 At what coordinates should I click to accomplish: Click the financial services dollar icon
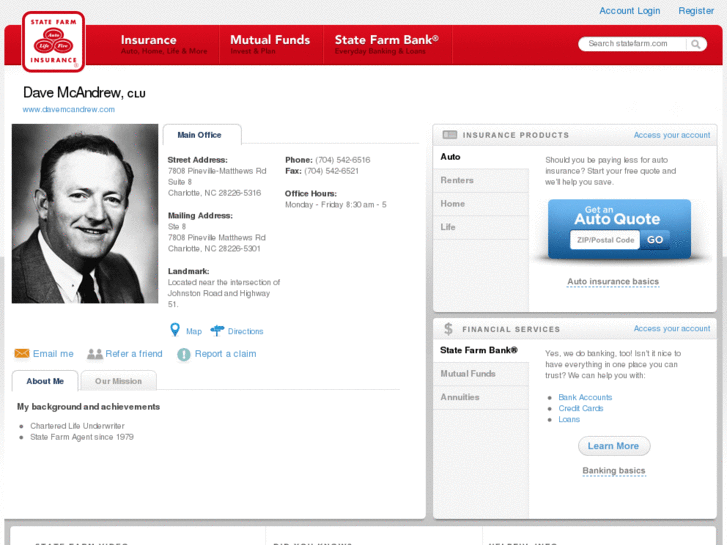(448, 329)
